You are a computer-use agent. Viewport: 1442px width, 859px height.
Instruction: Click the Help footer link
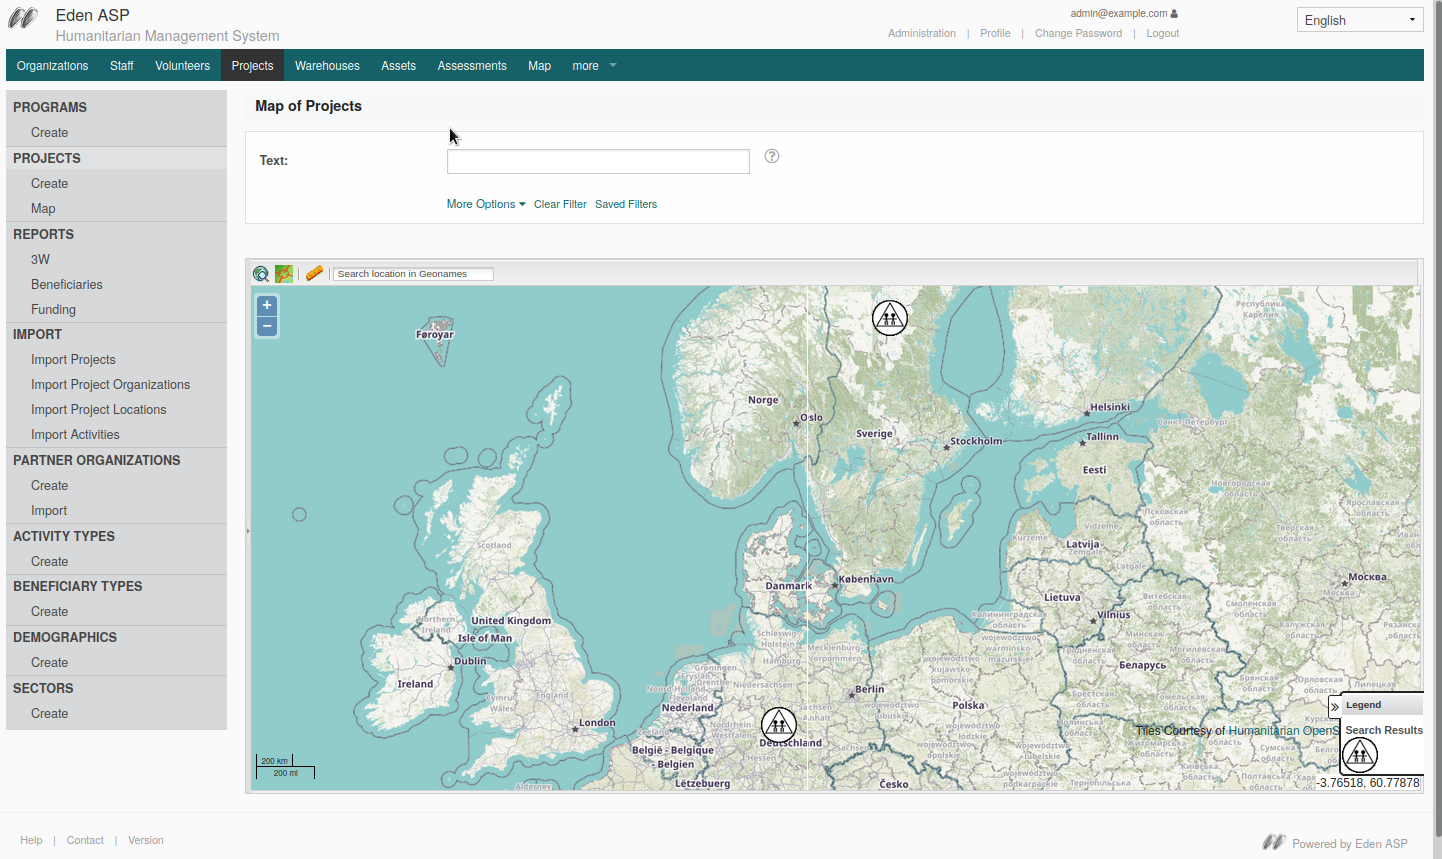coord(31,840)
